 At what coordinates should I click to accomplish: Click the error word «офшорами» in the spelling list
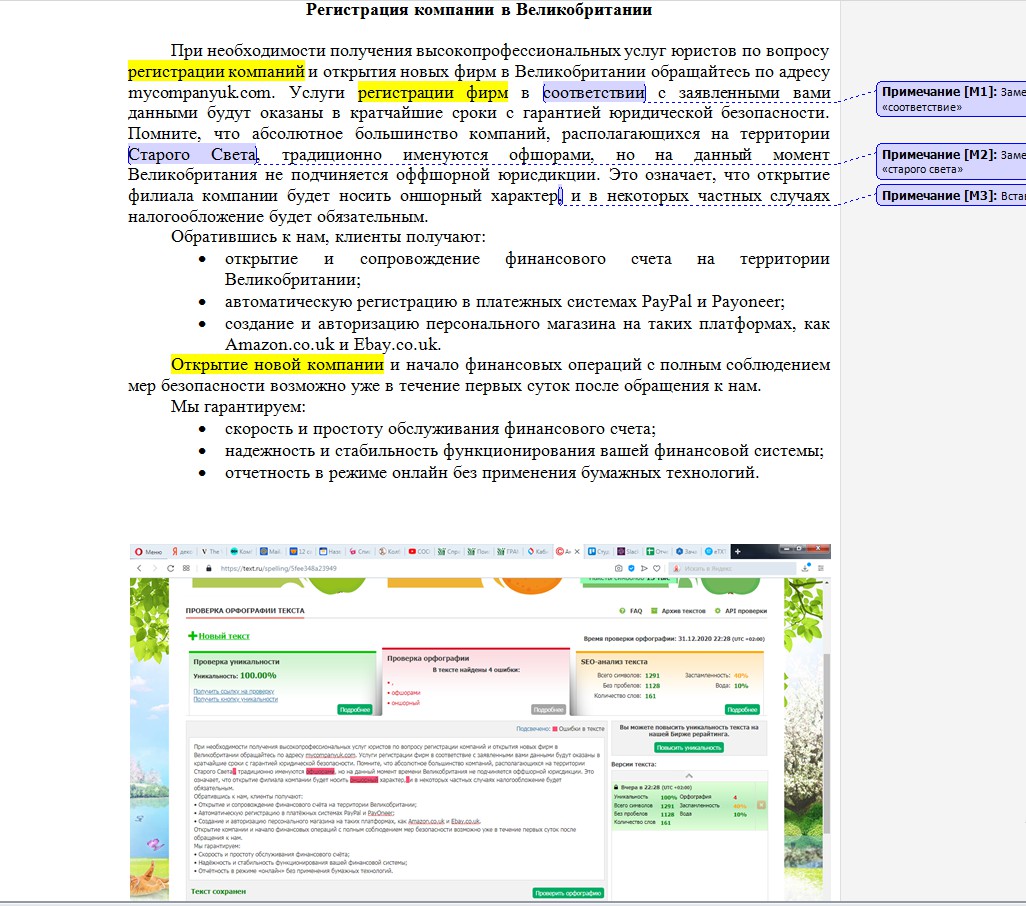click(x=406, y=693)
